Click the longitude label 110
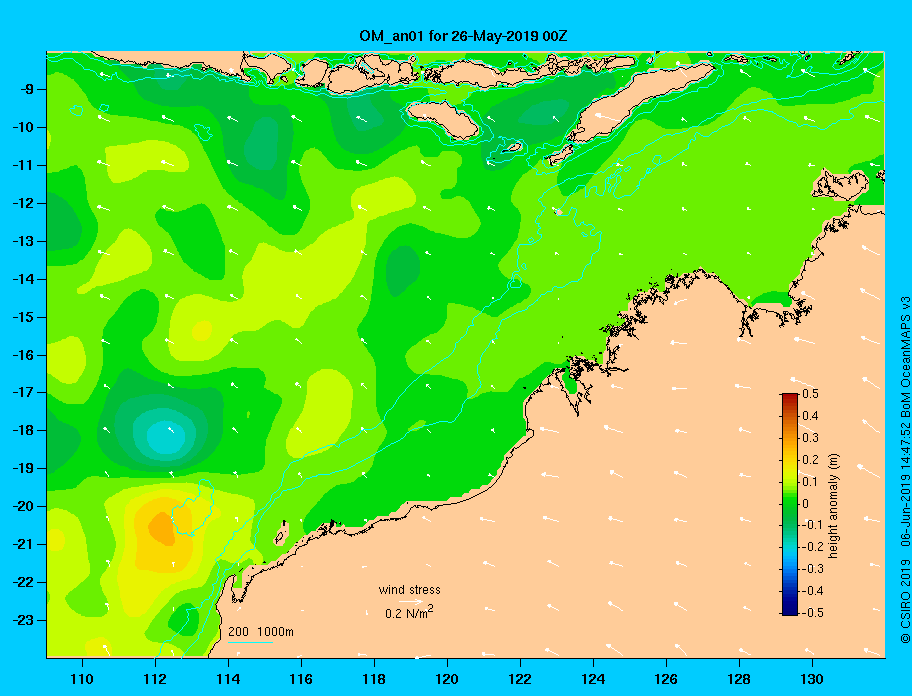Image resolution: width=912 pixels, height=696 pixels. click(x=82, y=679)
